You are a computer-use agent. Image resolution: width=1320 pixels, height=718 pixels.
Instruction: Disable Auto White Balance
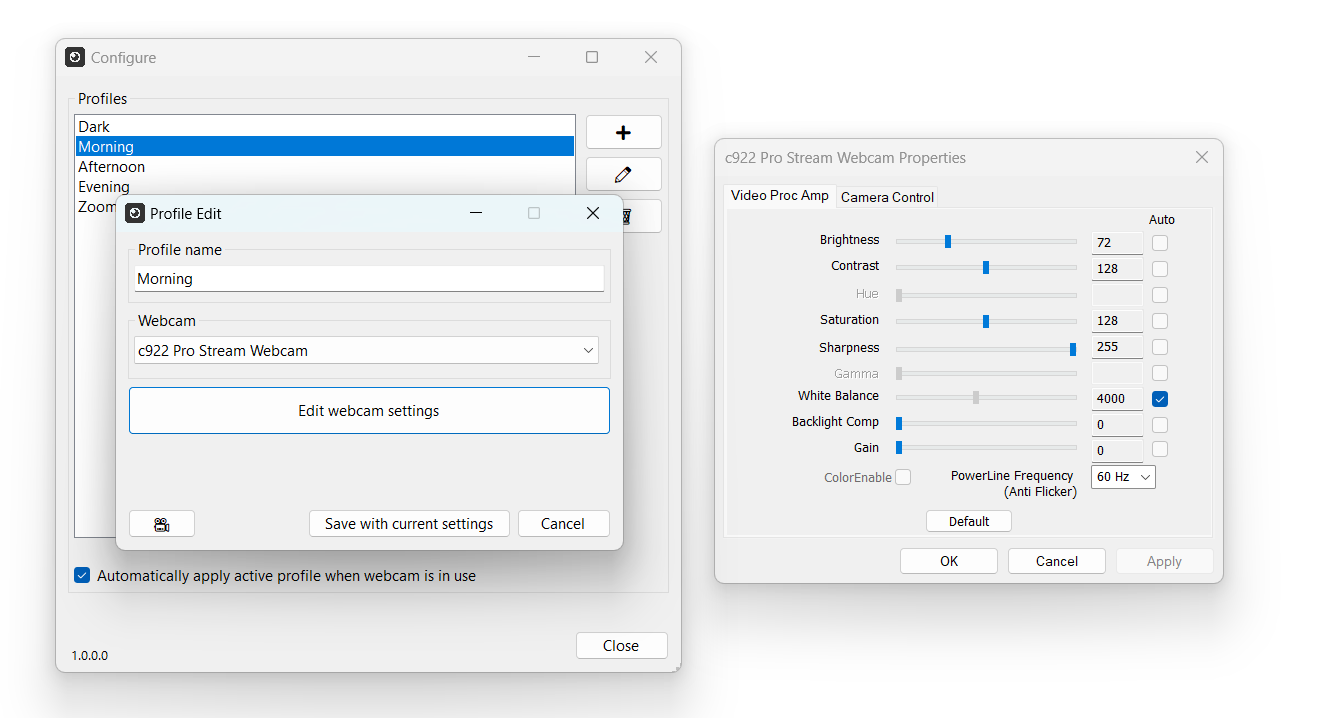pyautogui.click(x=1159, y=398)
